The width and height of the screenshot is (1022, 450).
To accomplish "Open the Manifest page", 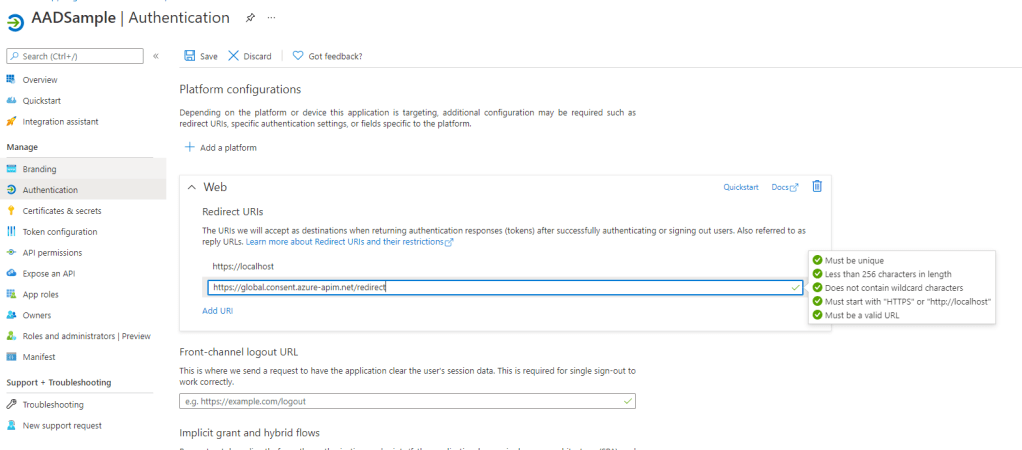I will pos(39,357).
